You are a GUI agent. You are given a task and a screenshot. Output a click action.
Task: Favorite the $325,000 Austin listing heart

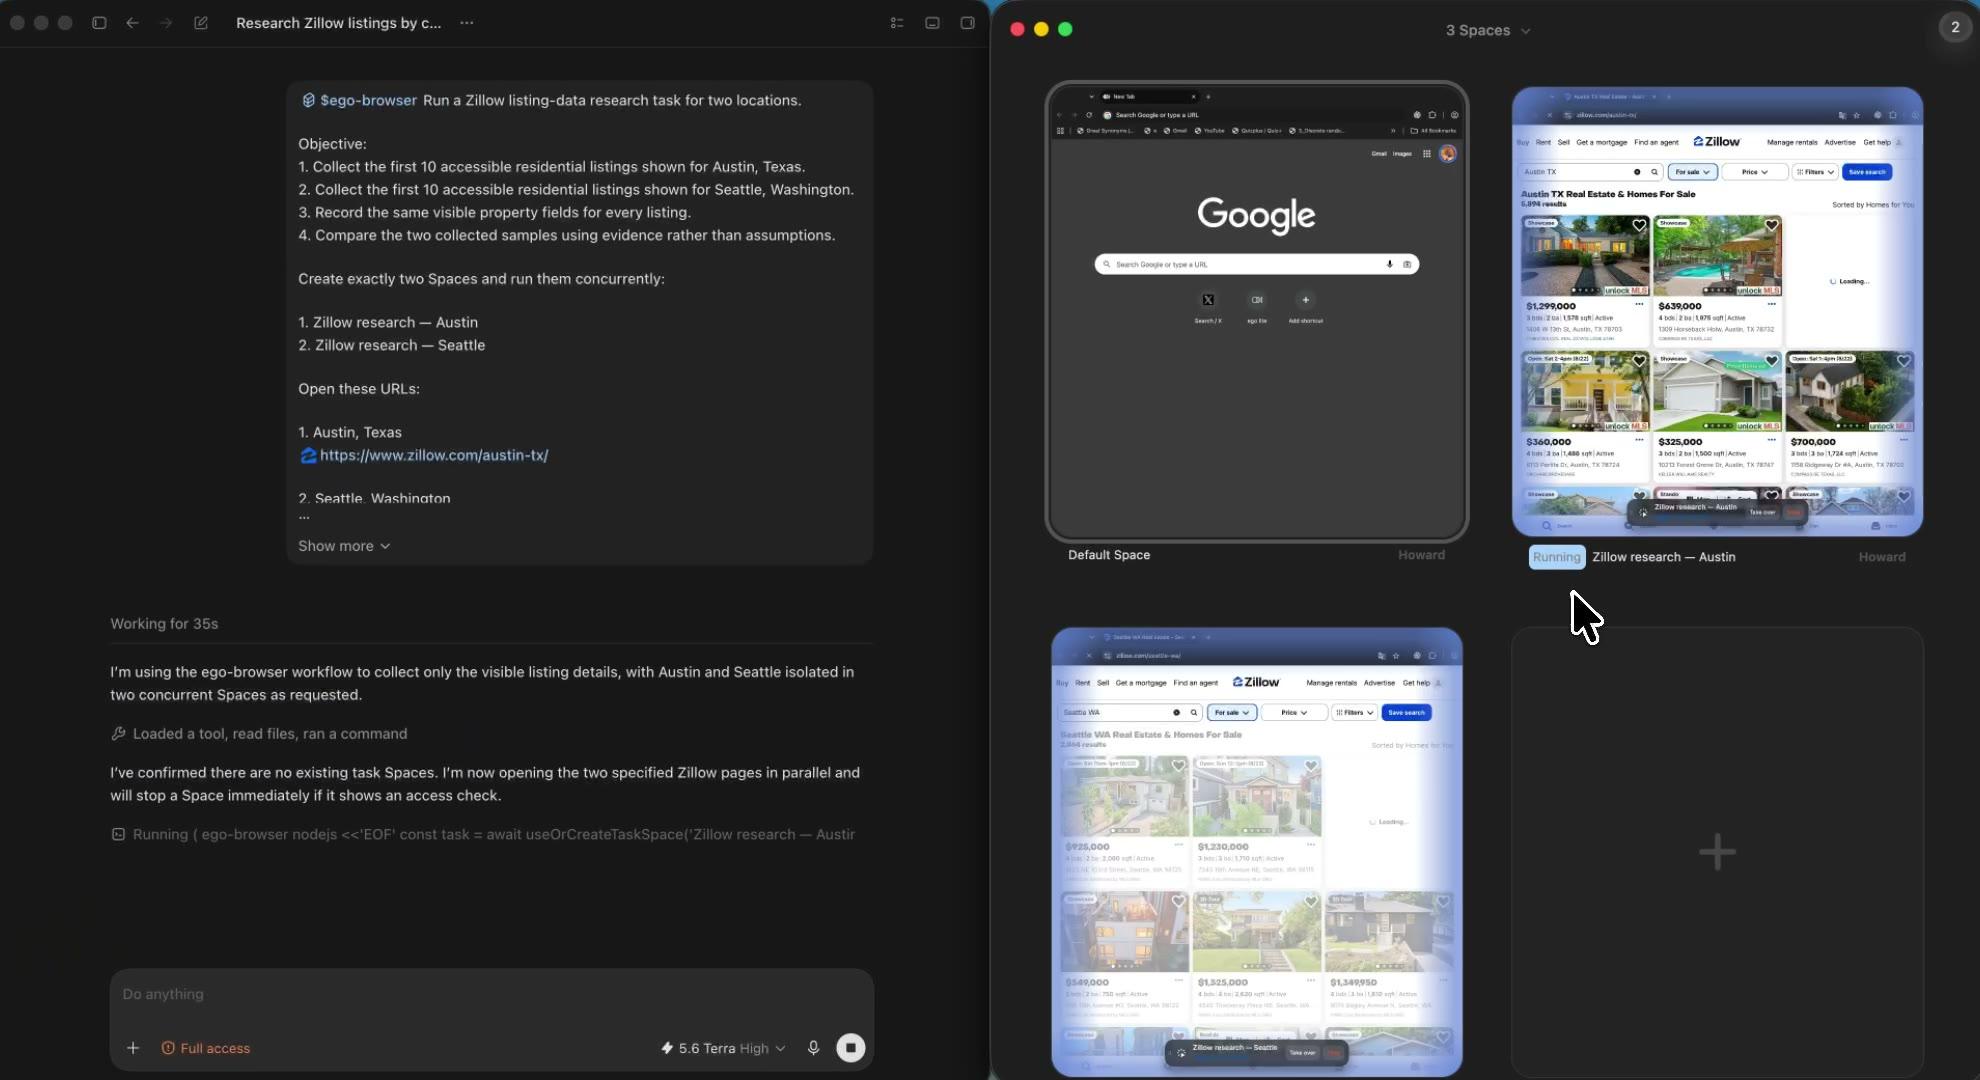(1771, 361)
